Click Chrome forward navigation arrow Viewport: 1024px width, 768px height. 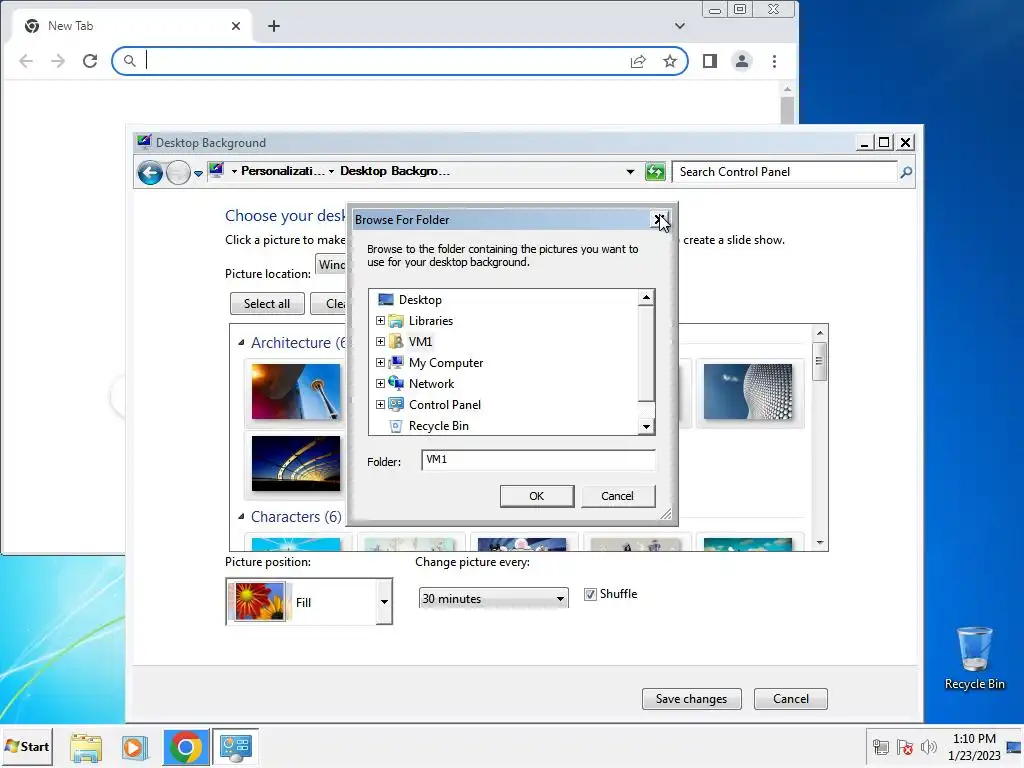click(x=58, y=61)
